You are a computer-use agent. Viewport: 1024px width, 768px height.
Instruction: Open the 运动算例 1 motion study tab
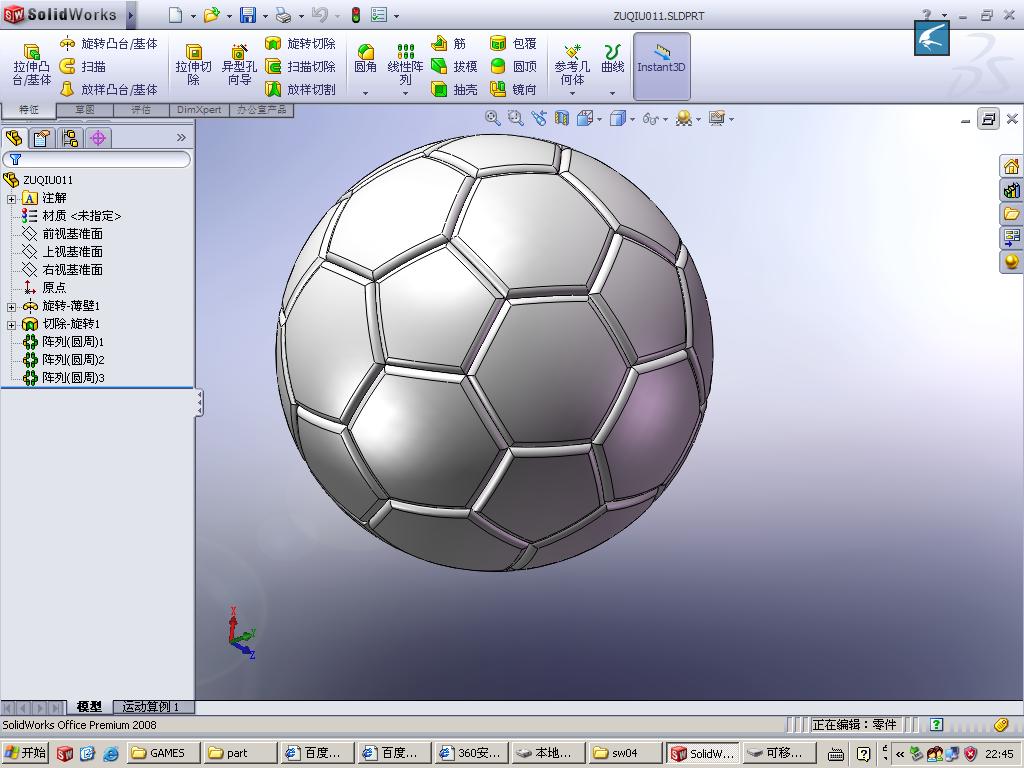[151, 707]
